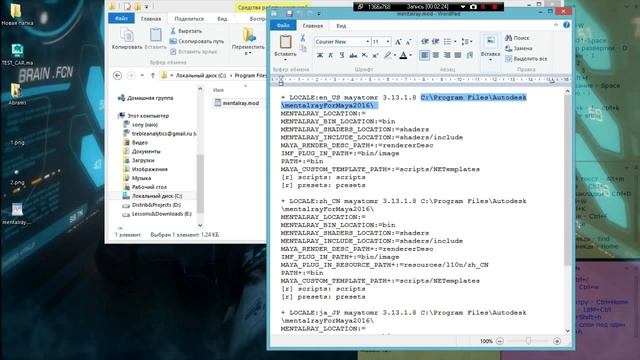Toggle Underline formatting in WordPad
Screen dimensions: 640x360
coord(342,55)
